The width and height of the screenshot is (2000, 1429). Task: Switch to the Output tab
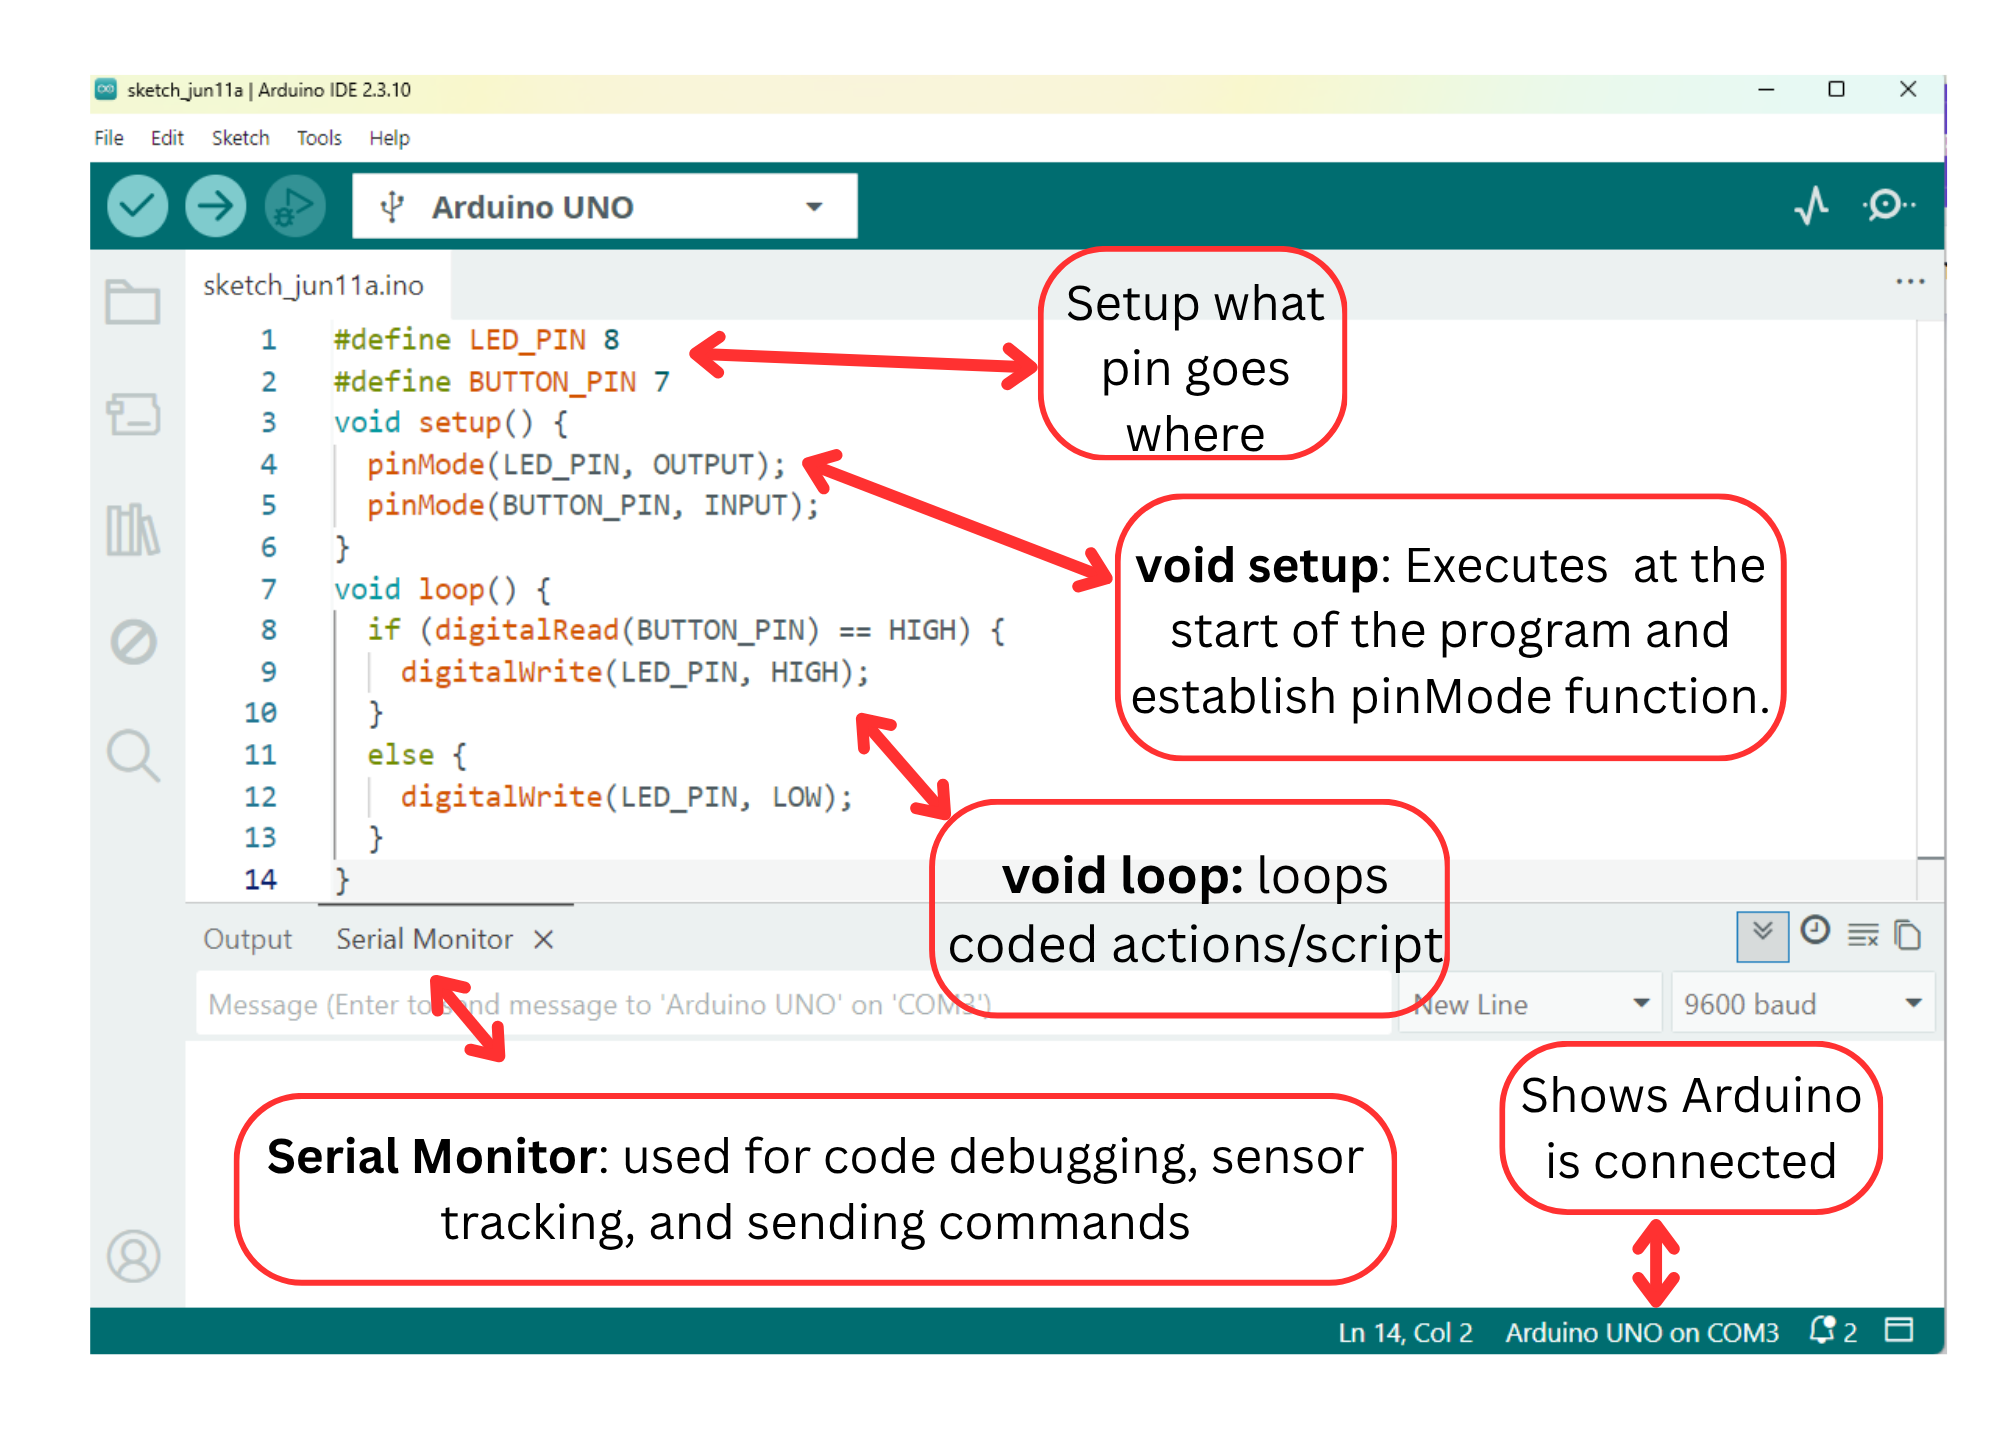point(247,939)
